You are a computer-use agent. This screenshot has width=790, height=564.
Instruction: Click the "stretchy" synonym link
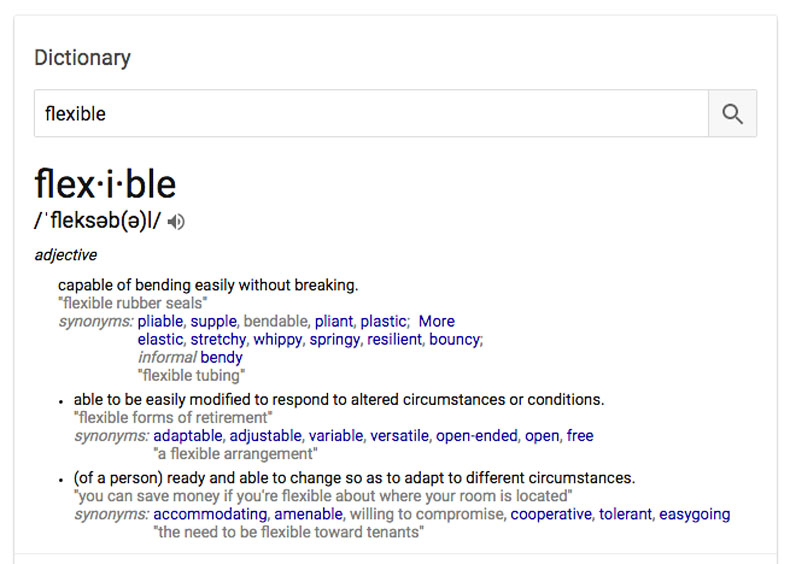[217, 339]
